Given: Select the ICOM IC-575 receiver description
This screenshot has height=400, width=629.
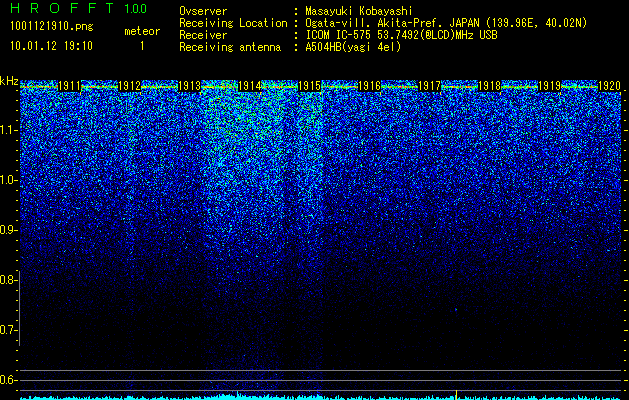Looking at the screenshot, I should point(401,35).
